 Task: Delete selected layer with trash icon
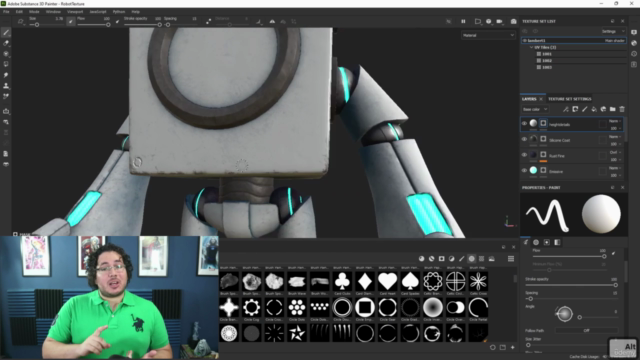pos(622,109)
